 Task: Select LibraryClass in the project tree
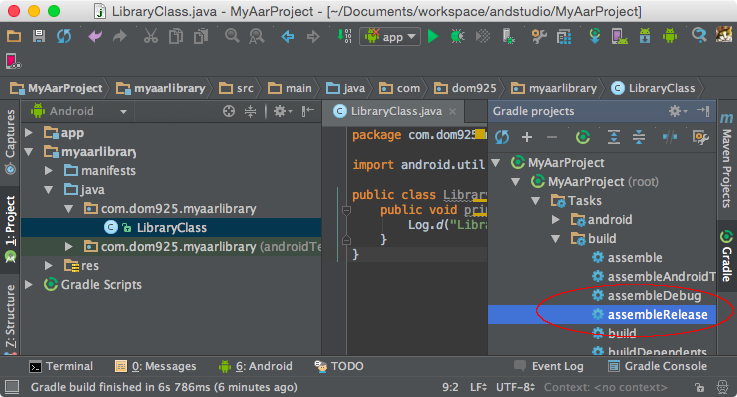171,228
